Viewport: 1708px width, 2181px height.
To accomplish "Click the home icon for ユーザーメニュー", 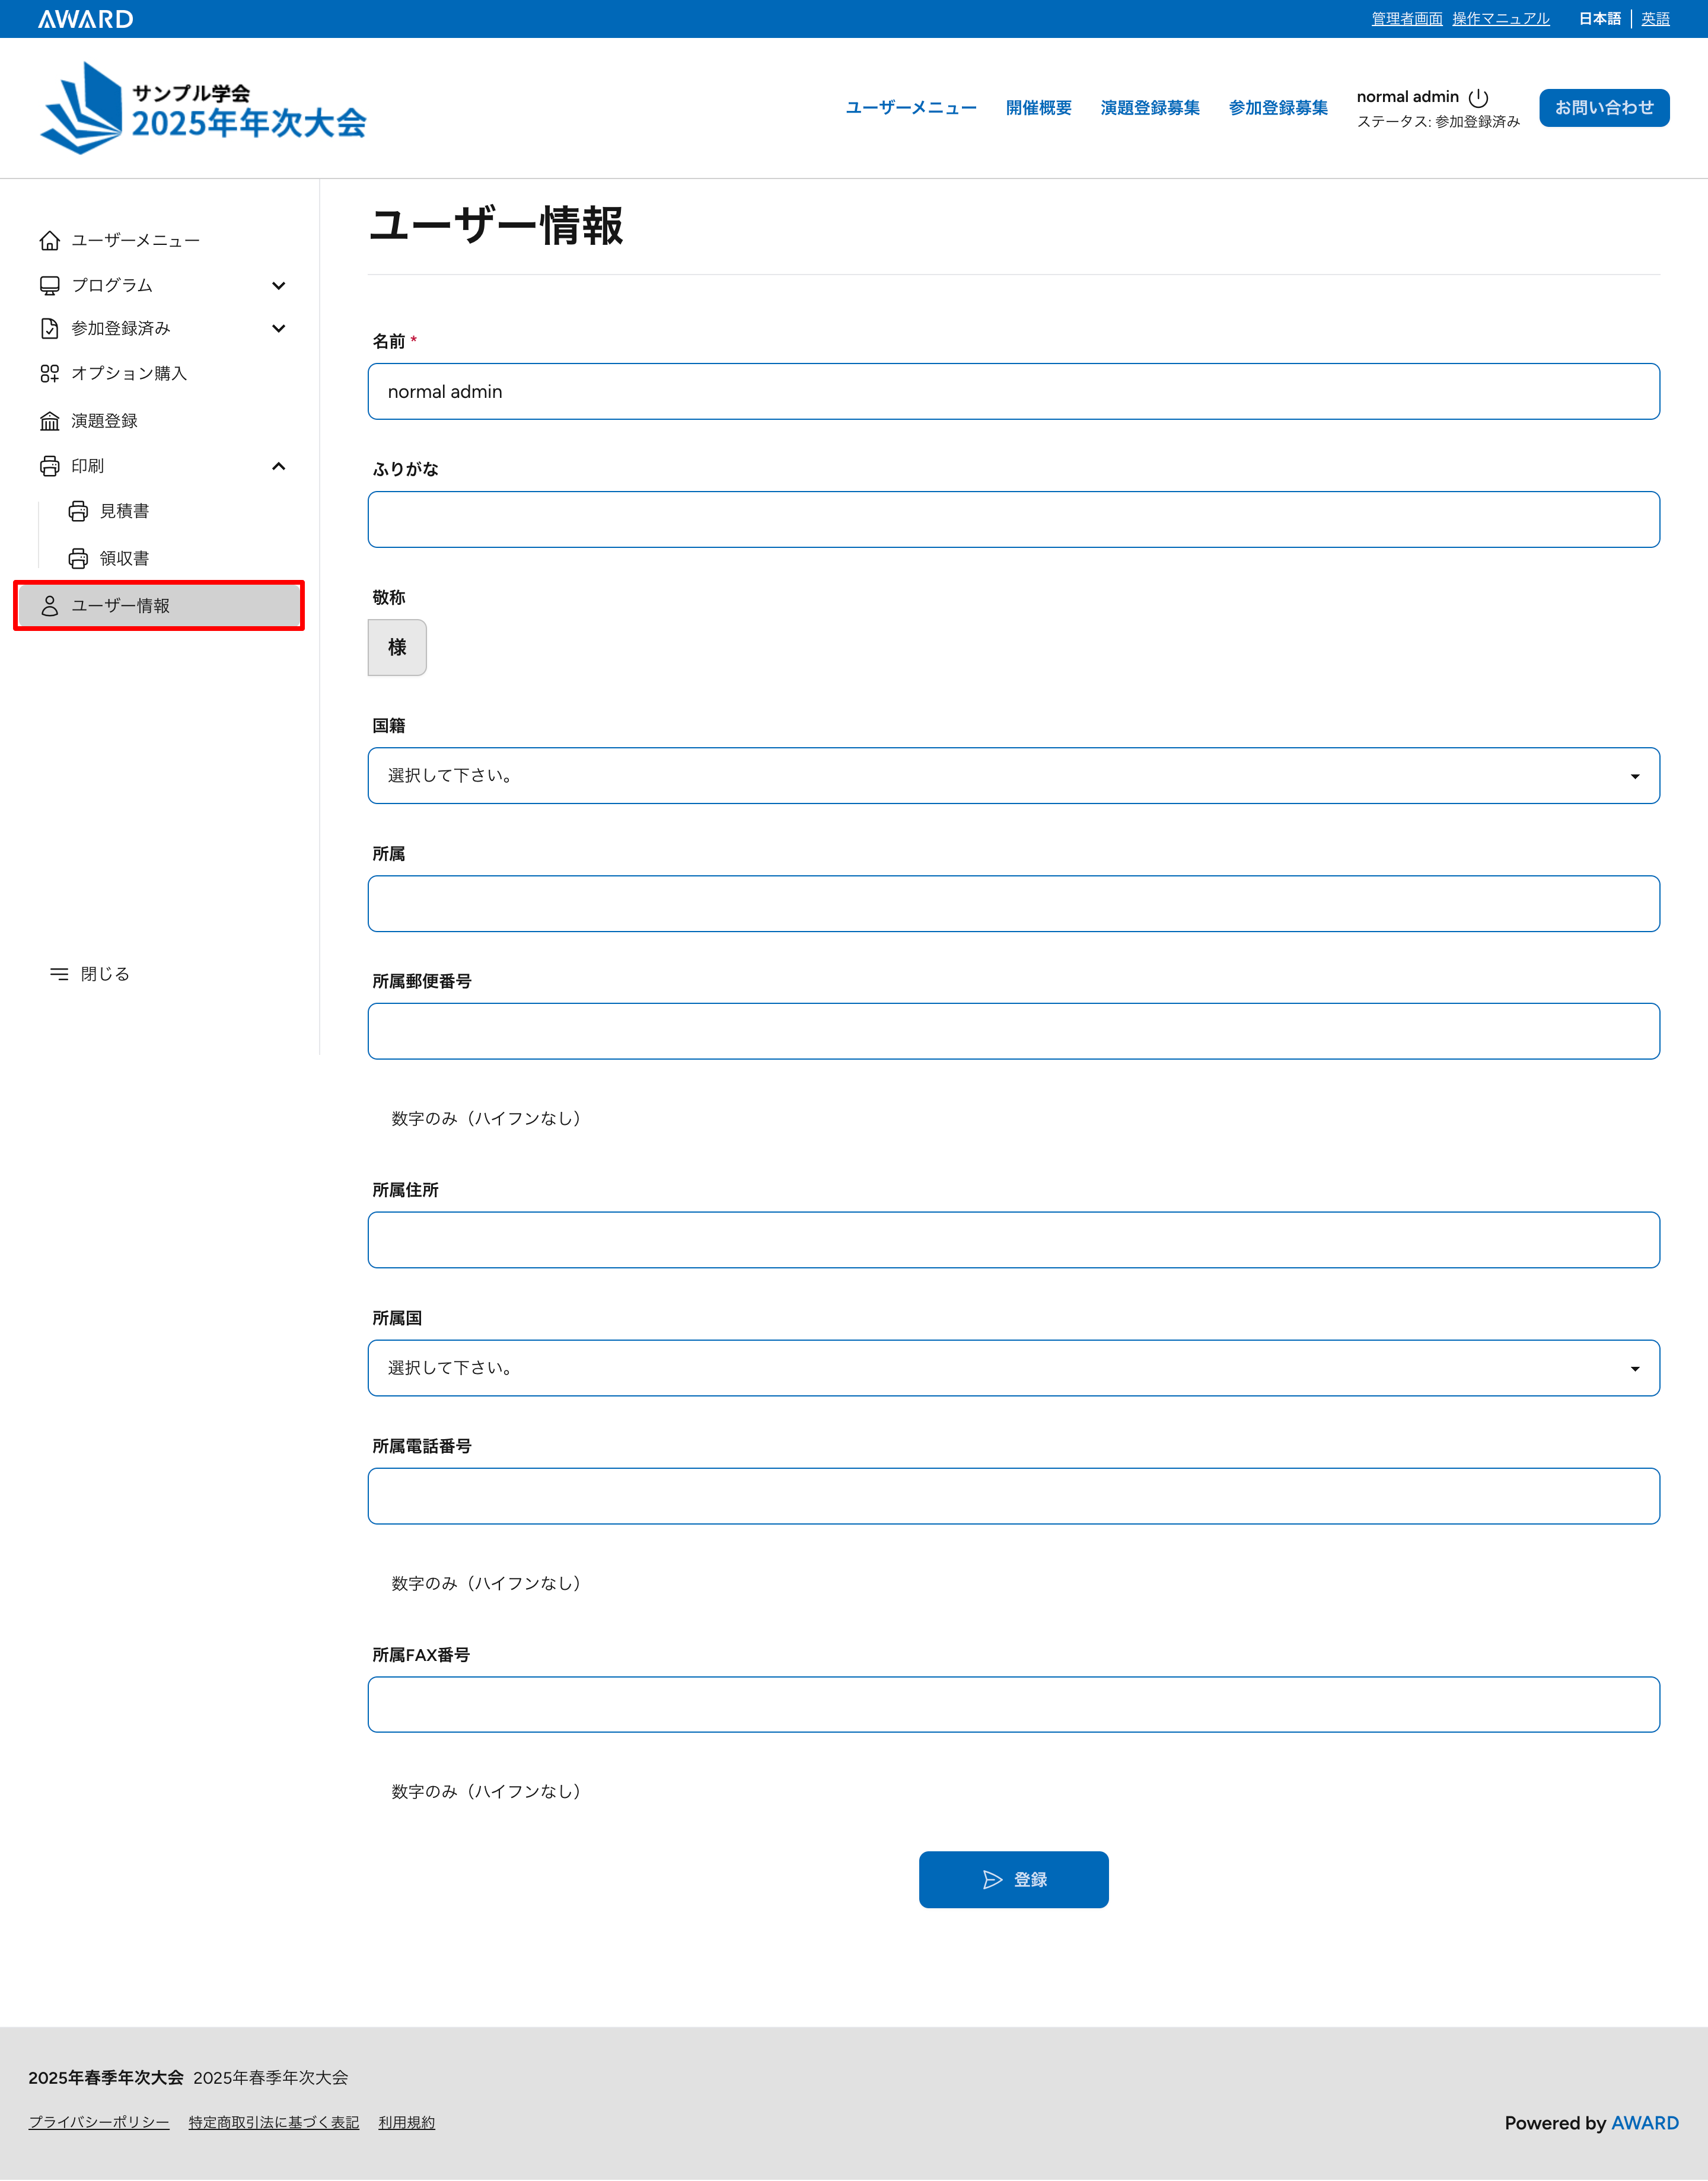I will click(x=49, y=241).
